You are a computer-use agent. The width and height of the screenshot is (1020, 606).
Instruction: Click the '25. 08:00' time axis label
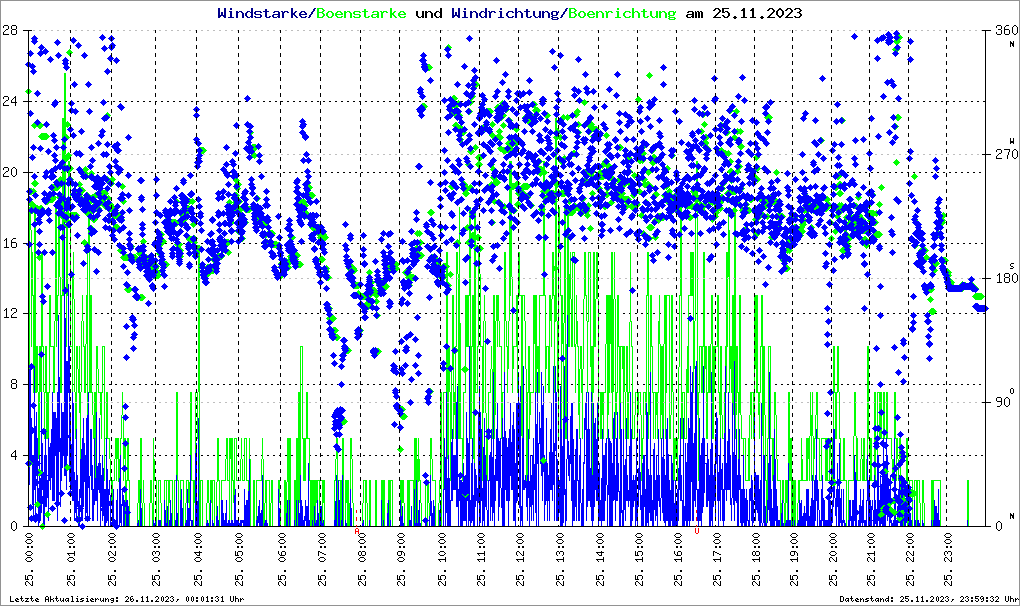[362, 559]
